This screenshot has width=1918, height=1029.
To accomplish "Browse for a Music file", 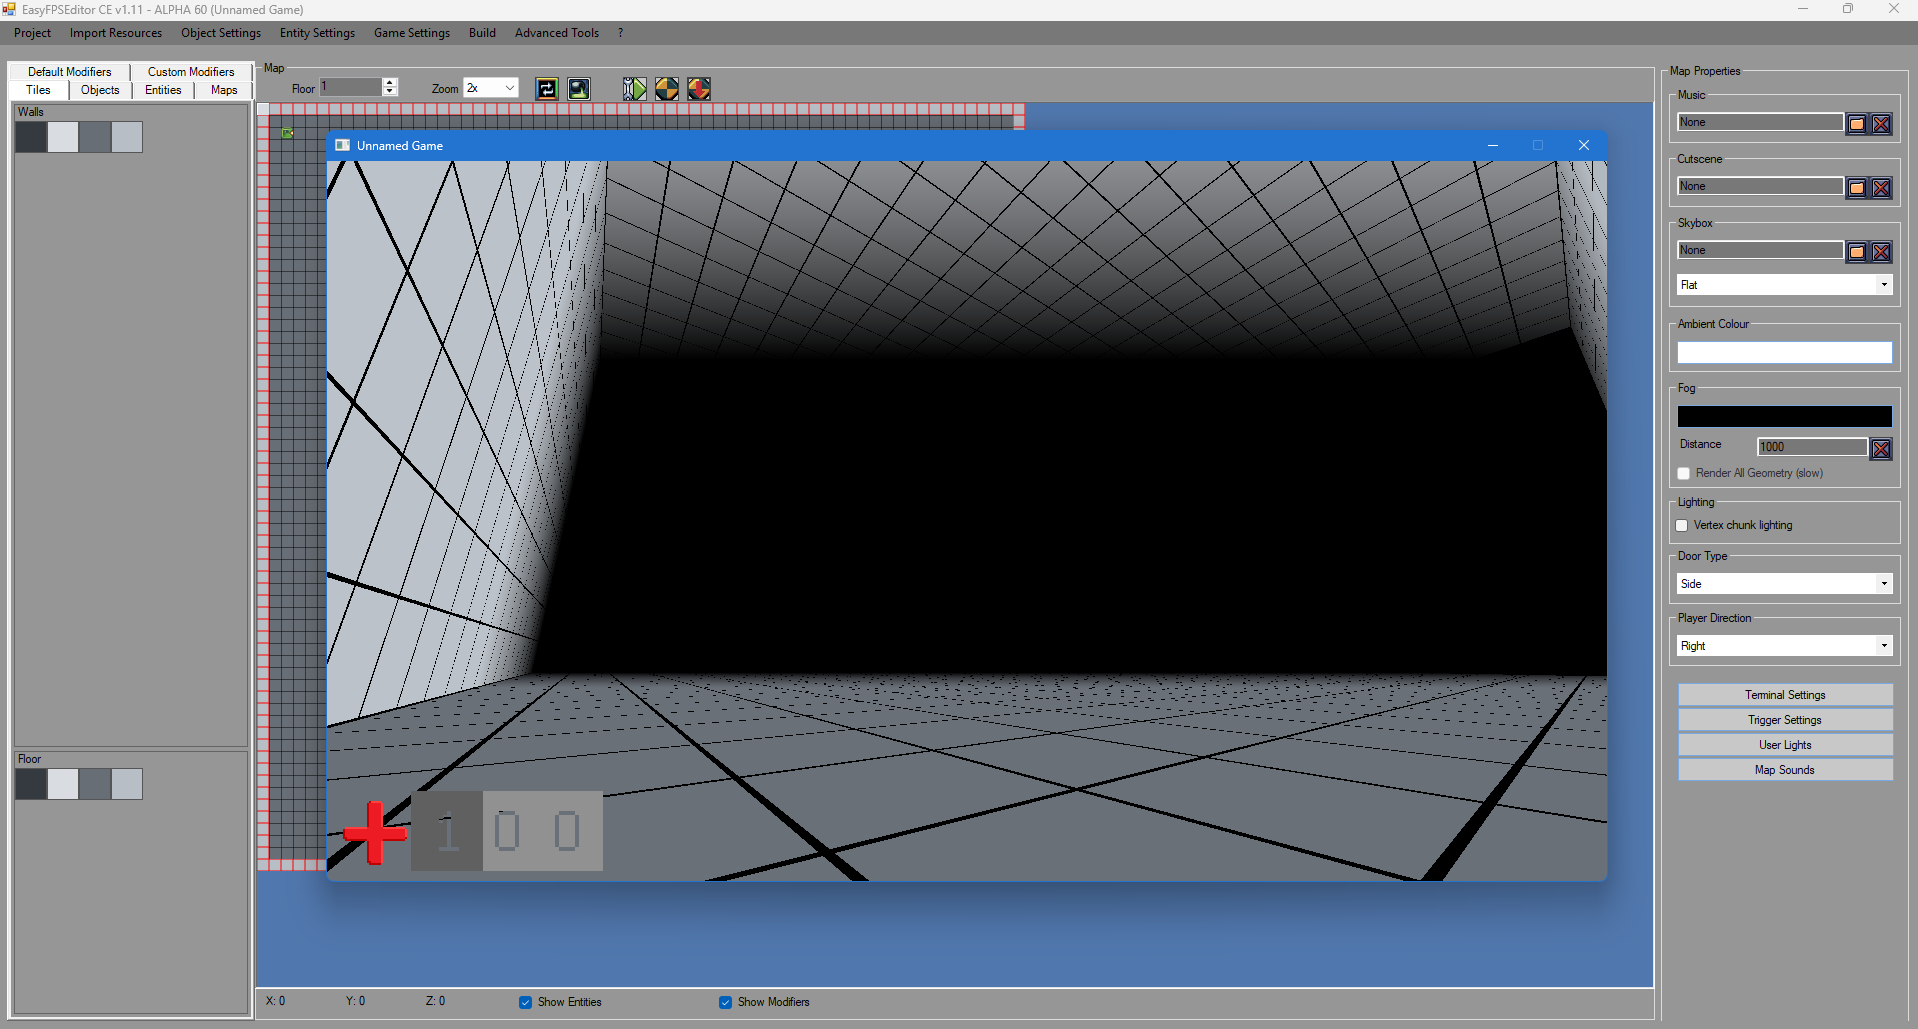I will 1857,124.
